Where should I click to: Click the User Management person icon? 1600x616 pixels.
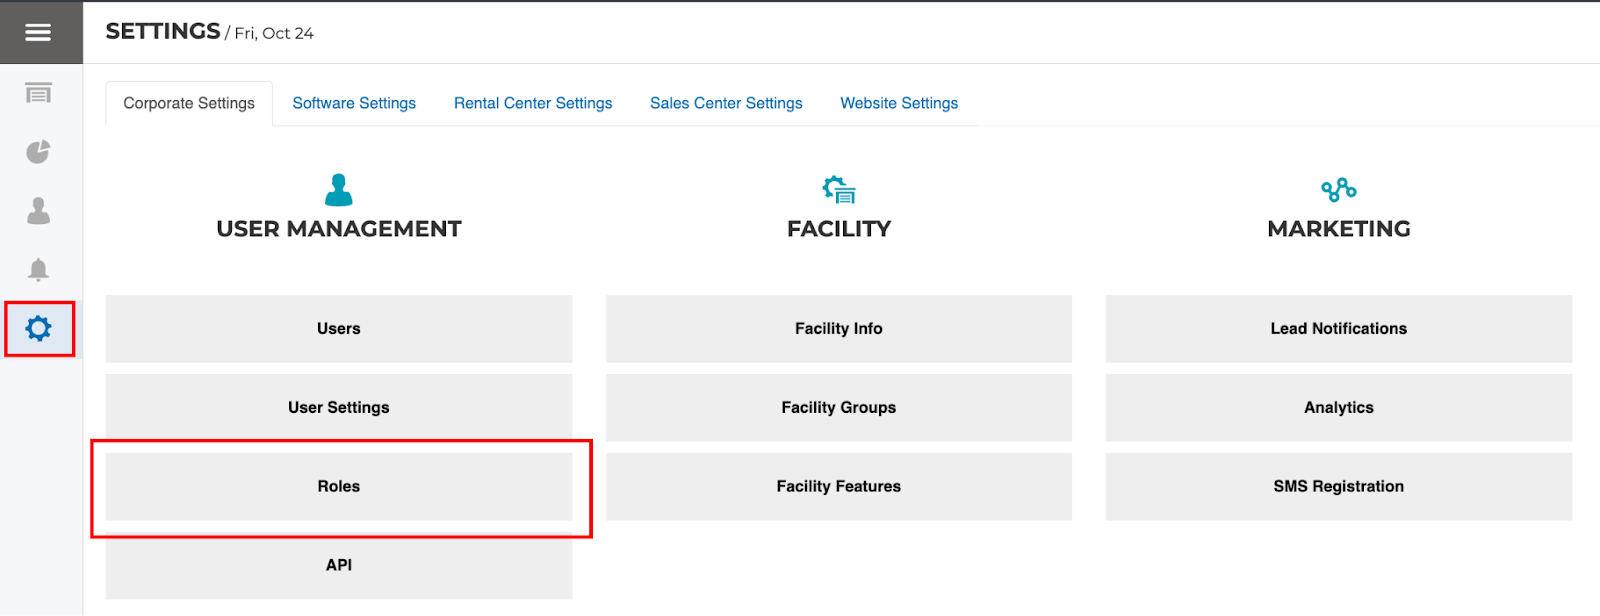(339, 189)
